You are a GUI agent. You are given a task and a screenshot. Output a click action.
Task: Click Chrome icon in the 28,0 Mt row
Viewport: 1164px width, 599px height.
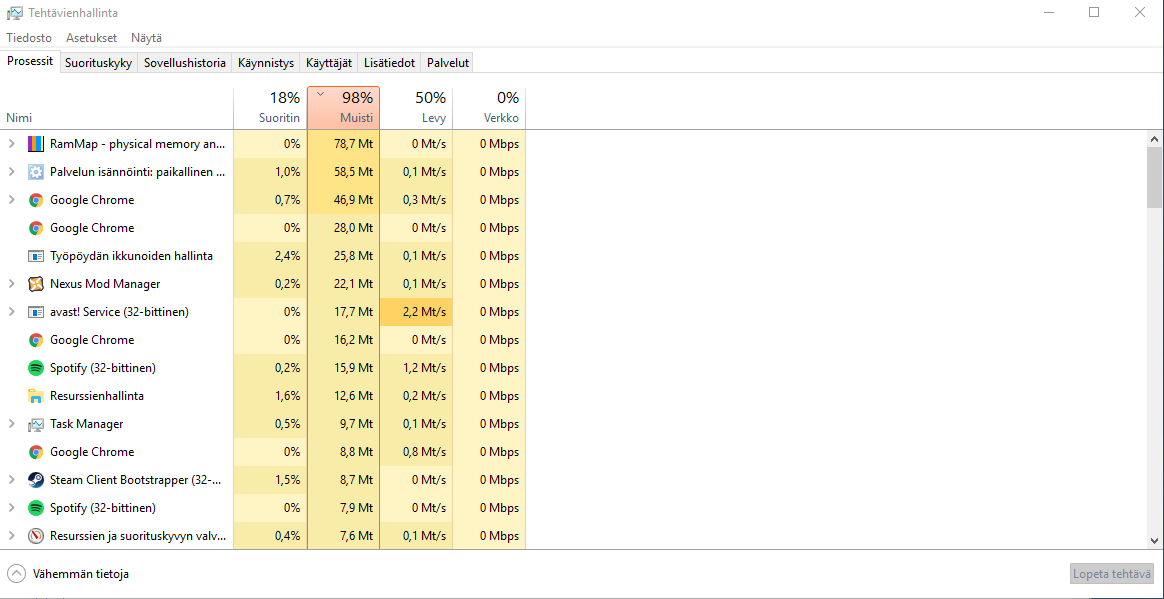(36, 228)
